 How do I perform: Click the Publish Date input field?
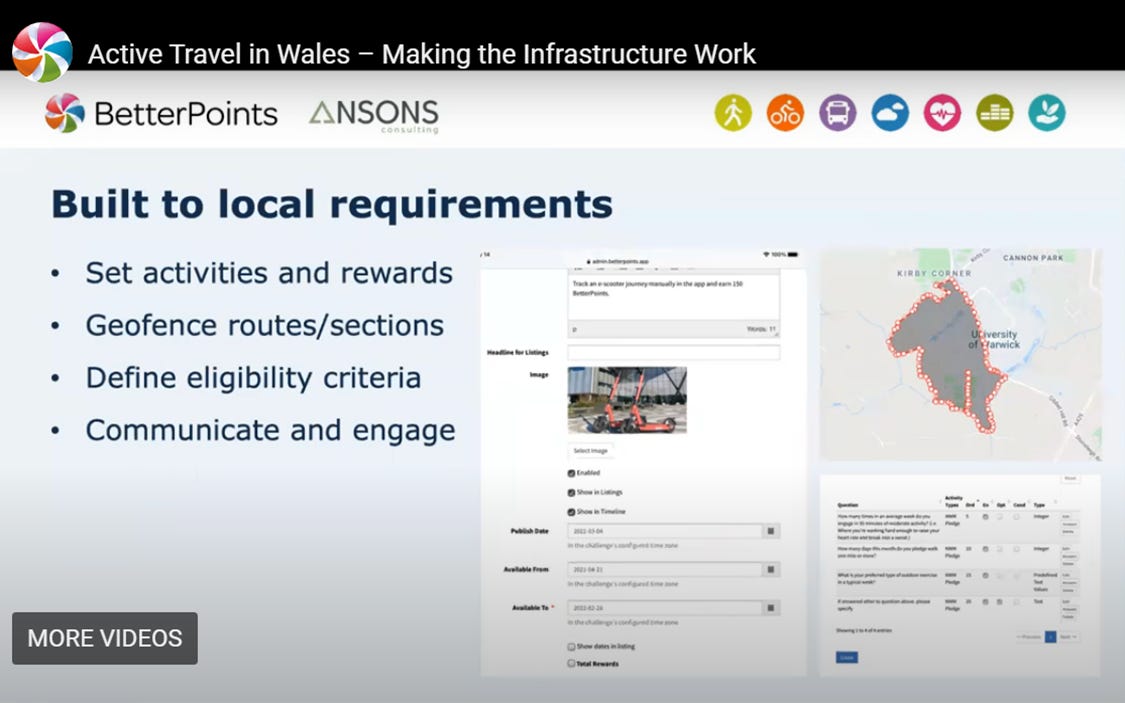tap(665, 531)
